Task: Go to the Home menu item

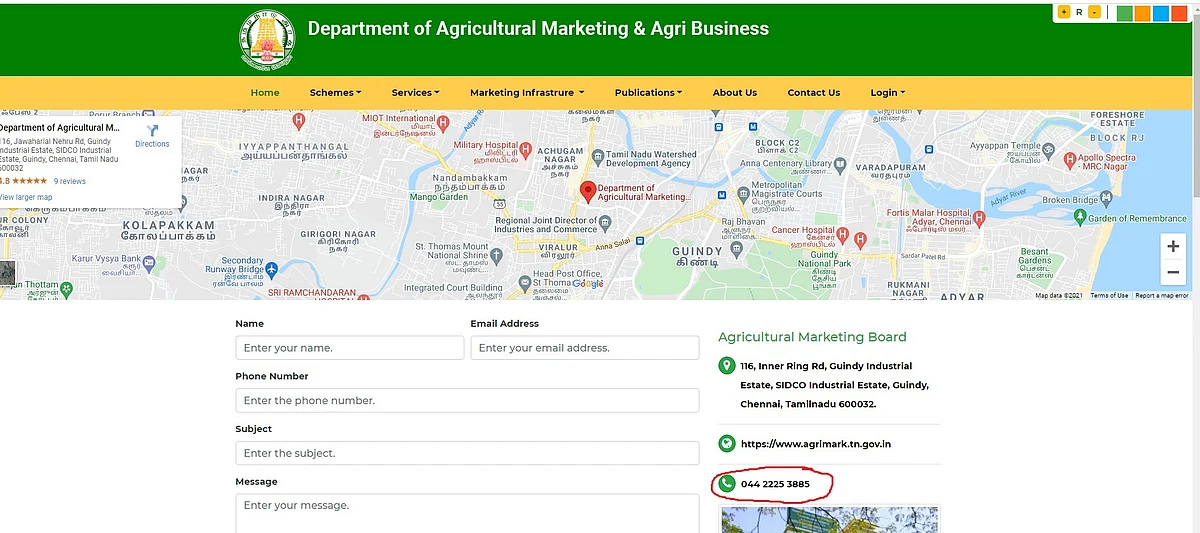Action: point(265,92)
